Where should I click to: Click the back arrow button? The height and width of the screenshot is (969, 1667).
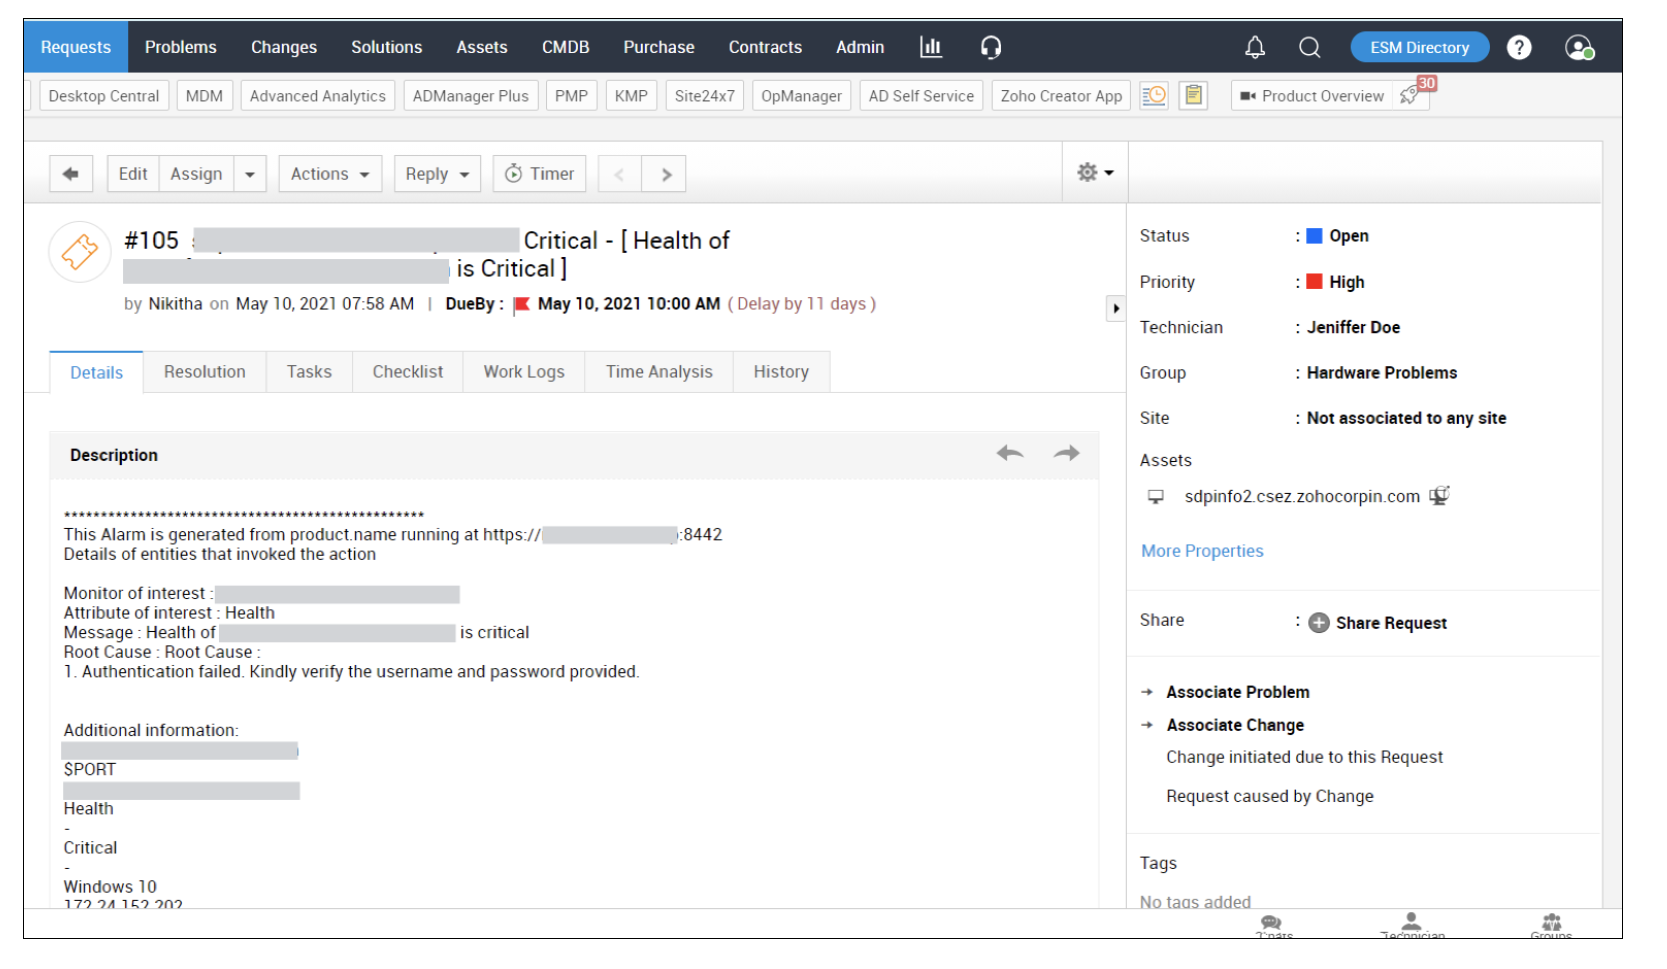point(71,174)
